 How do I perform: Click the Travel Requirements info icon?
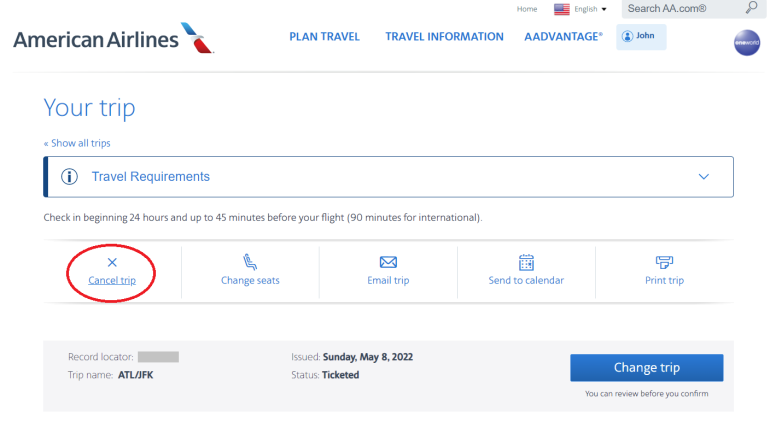pos(70,177)
